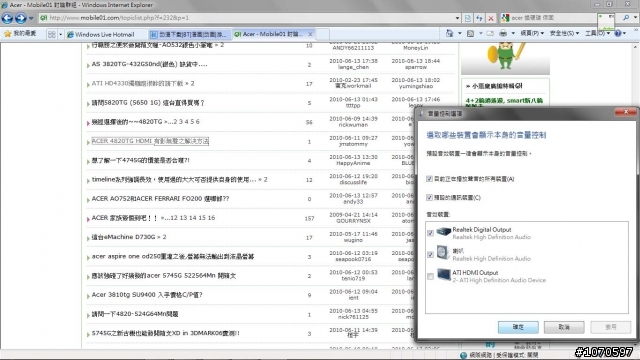
Task: Go to page 6 of the 4820TG thread
Action: point(198,122)
